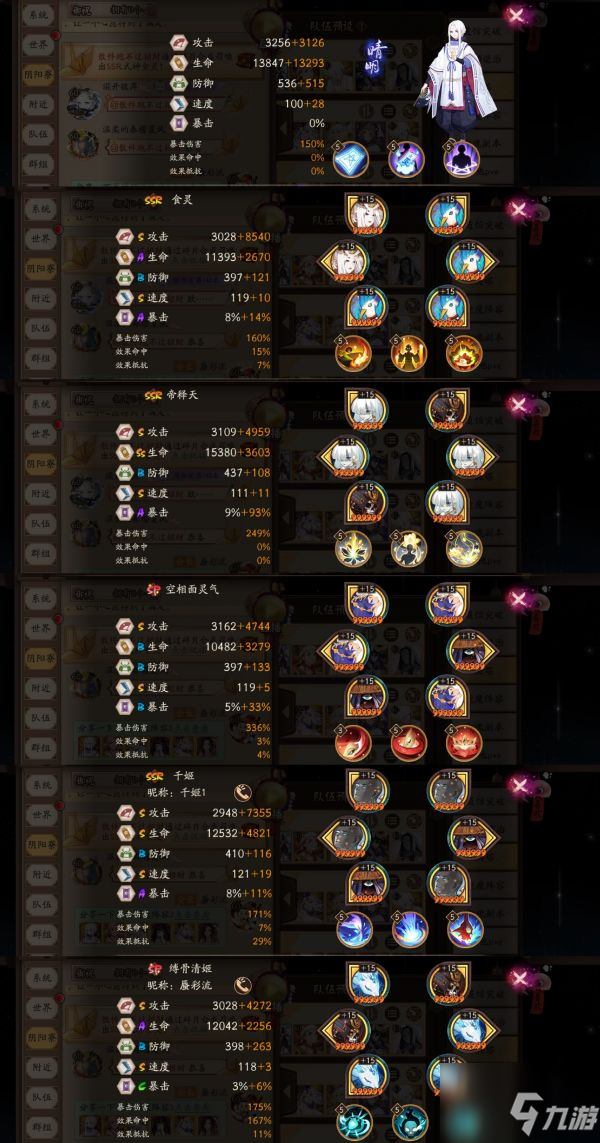View the top-right soul slot of 帝释天
The height and width of the screenshot is (1143, 600).
coord(448,409)
